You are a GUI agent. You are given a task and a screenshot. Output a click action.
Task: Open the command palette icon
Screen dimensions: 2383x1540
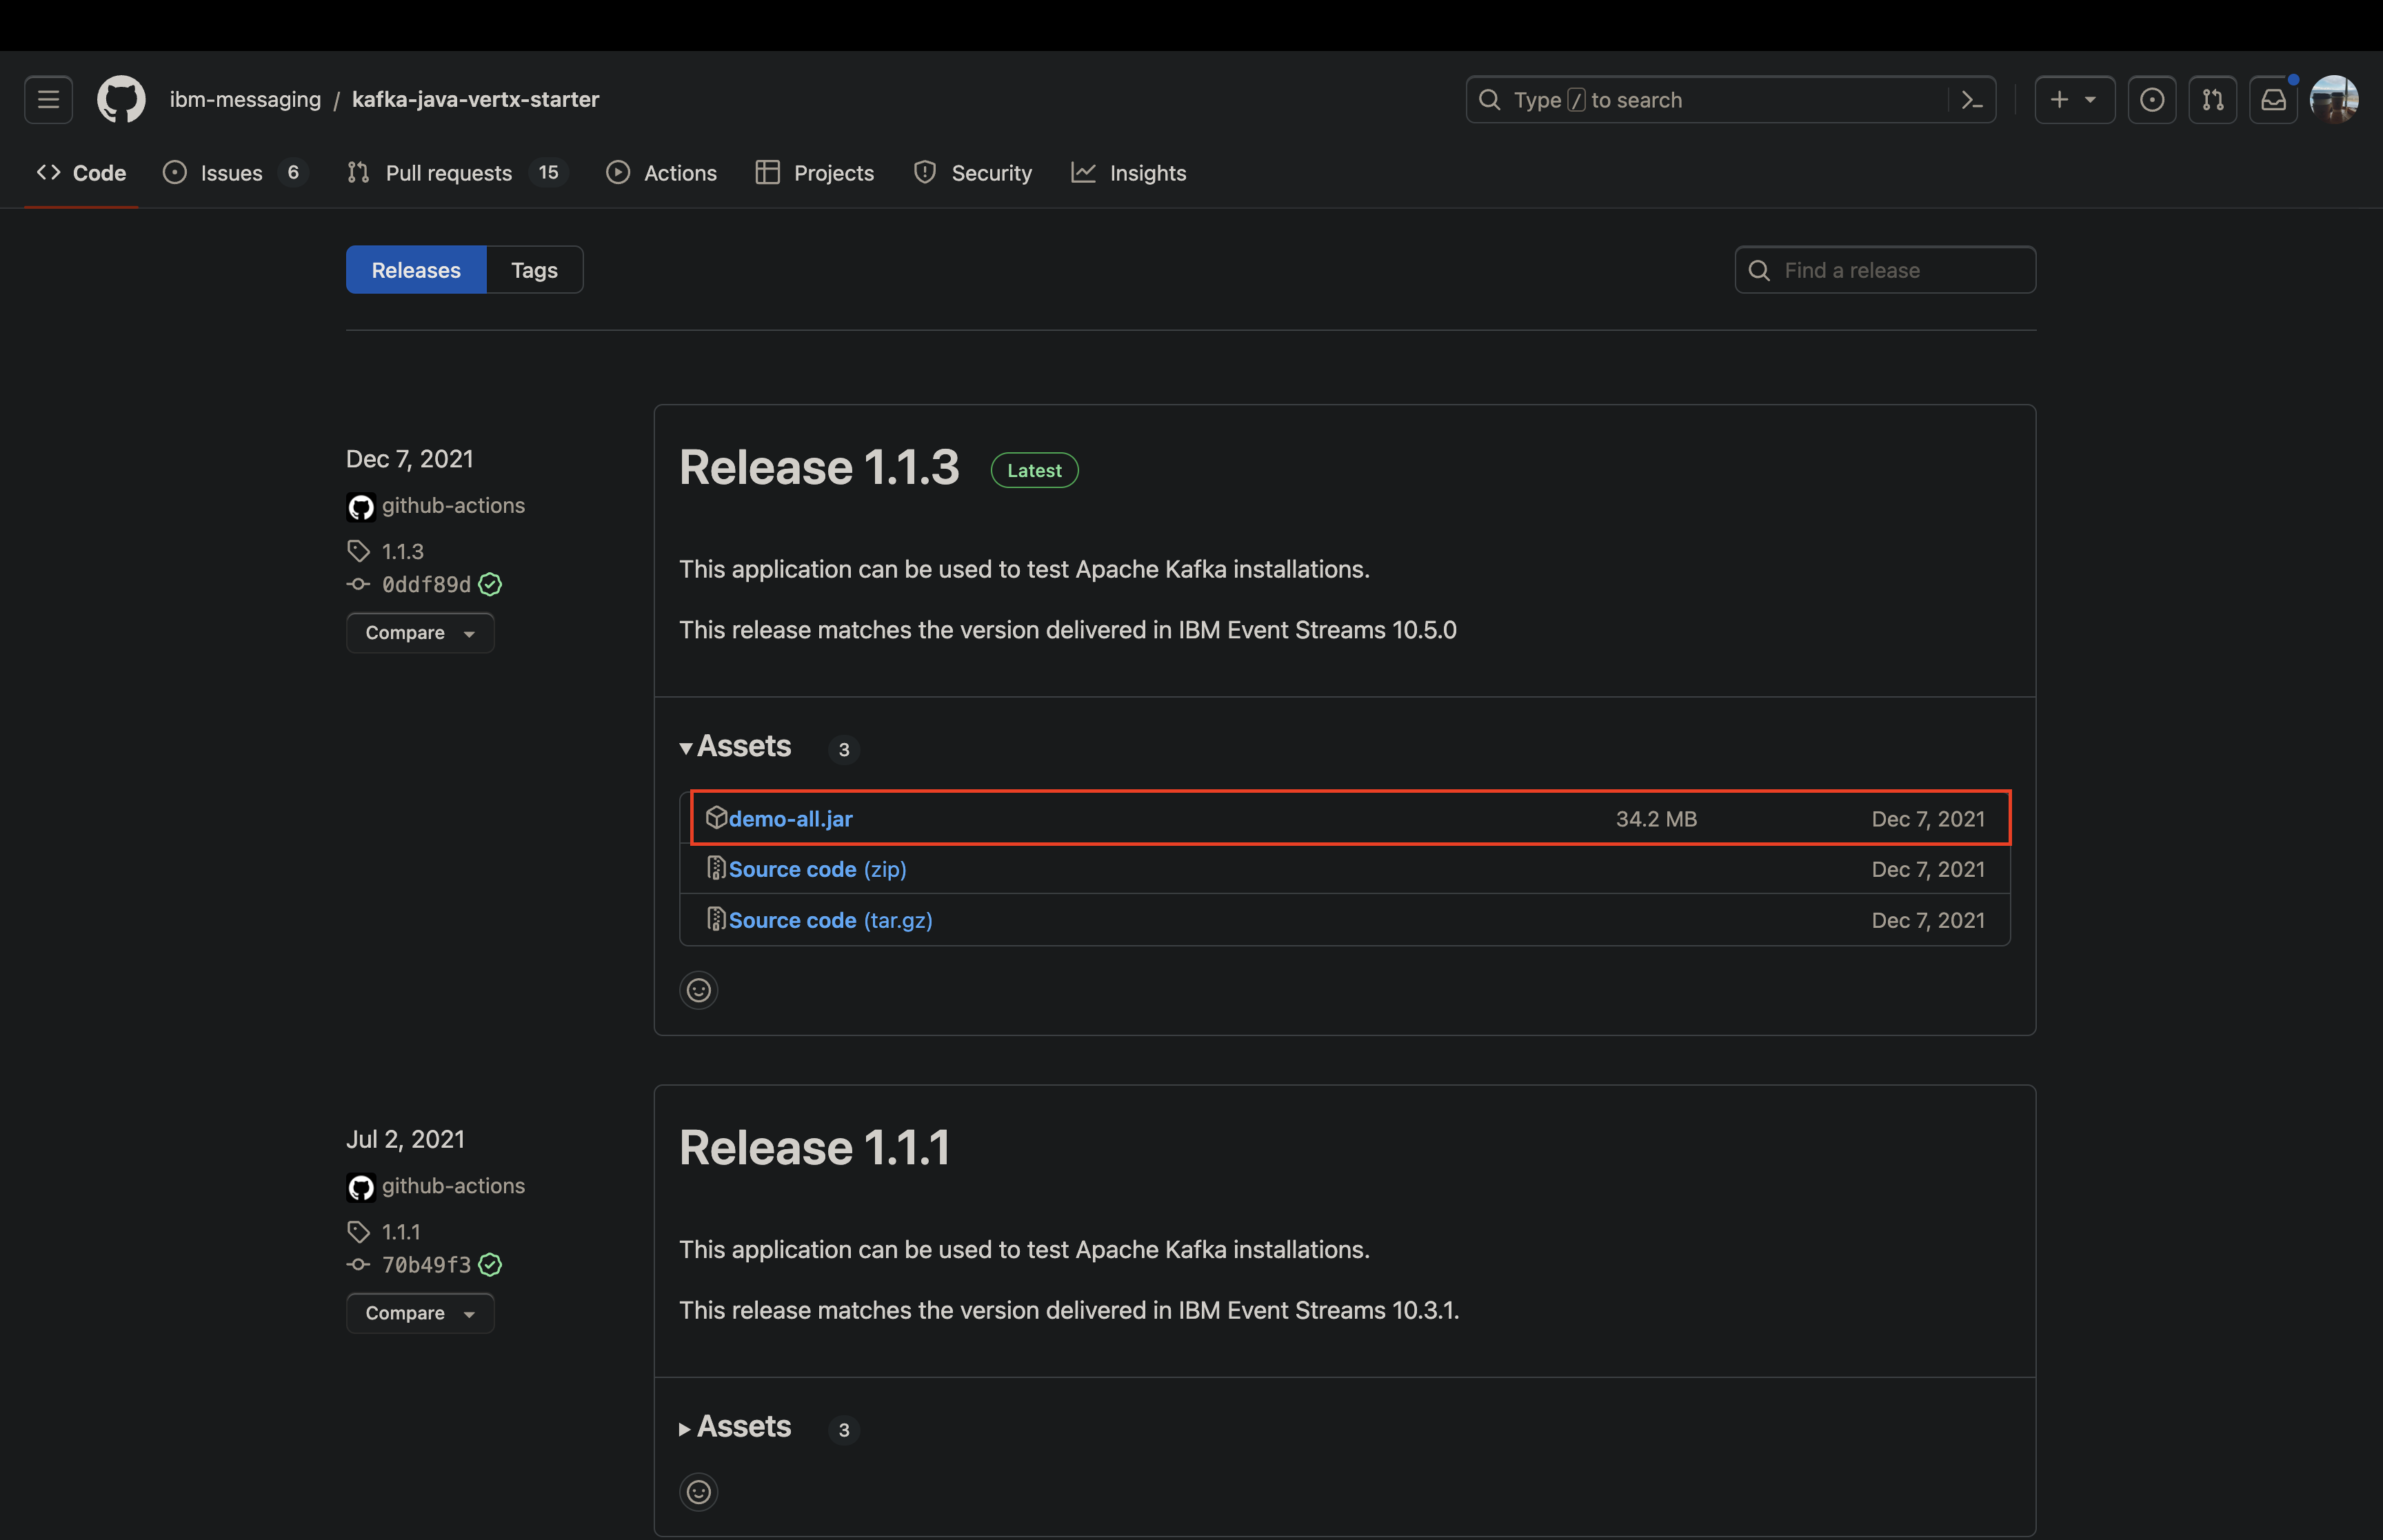pyautogui.click(x=1971, y=100)
